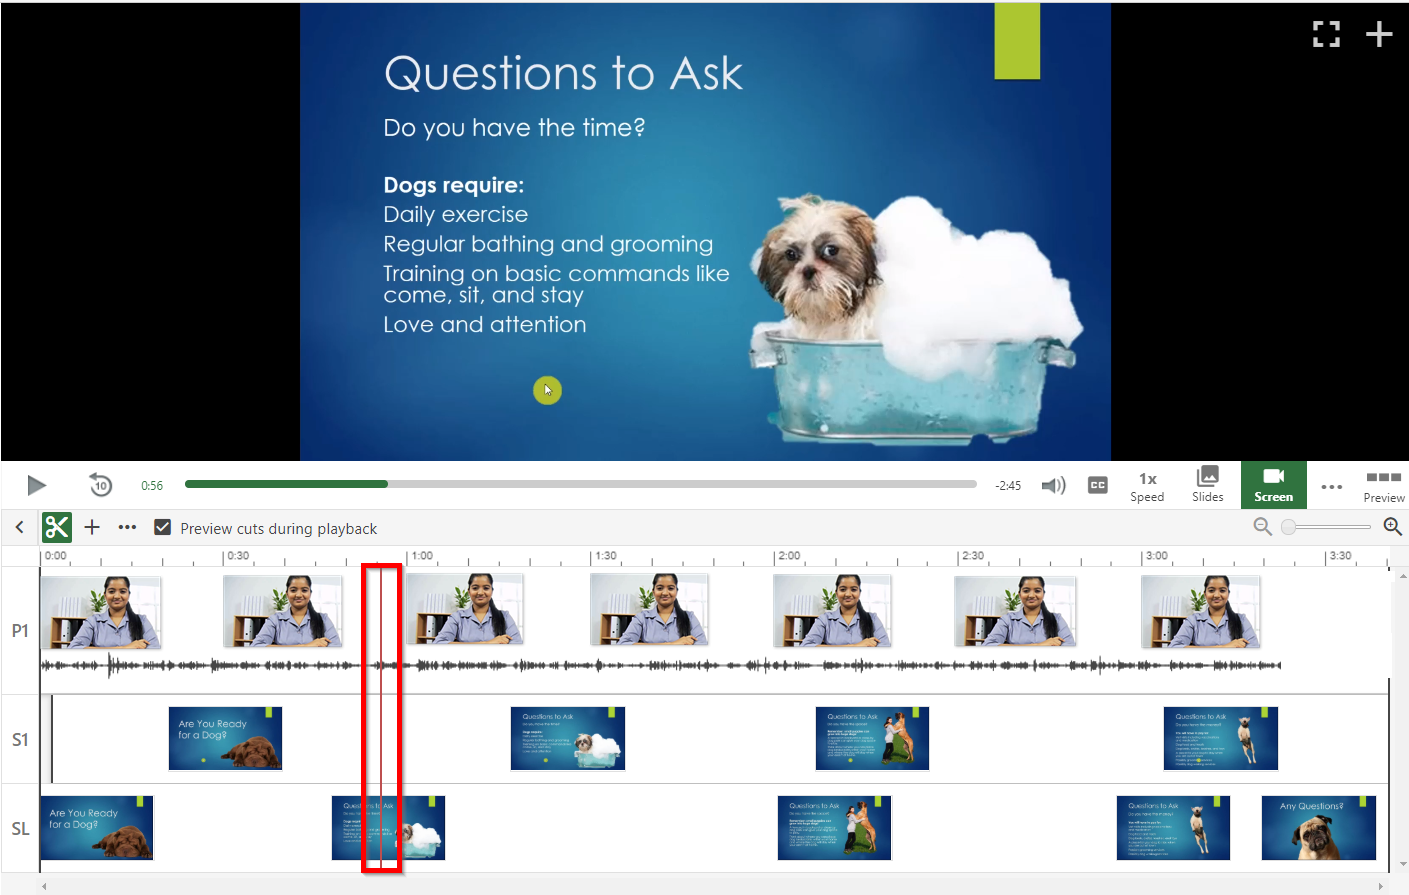Screen dimensions: 1409x895
Task: Mute the audio volume
Action: [x=1053, y=486]
